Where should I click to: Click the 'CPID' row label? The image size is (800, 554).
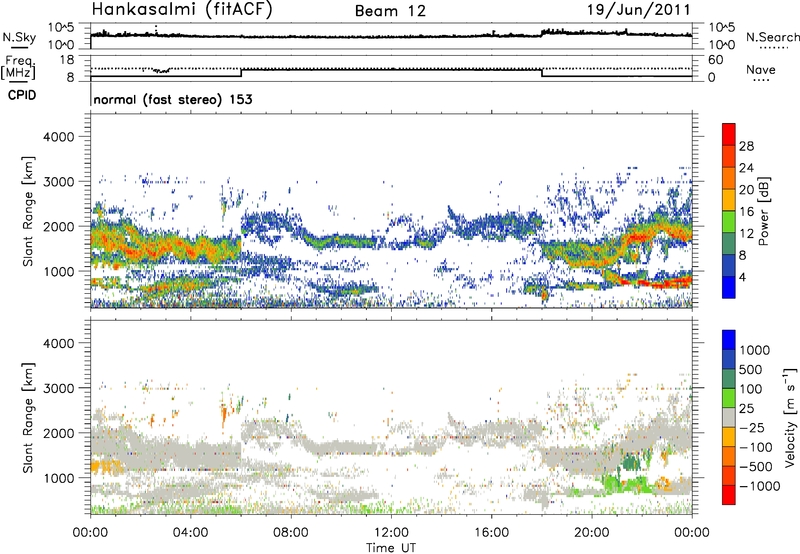point(22,95)
